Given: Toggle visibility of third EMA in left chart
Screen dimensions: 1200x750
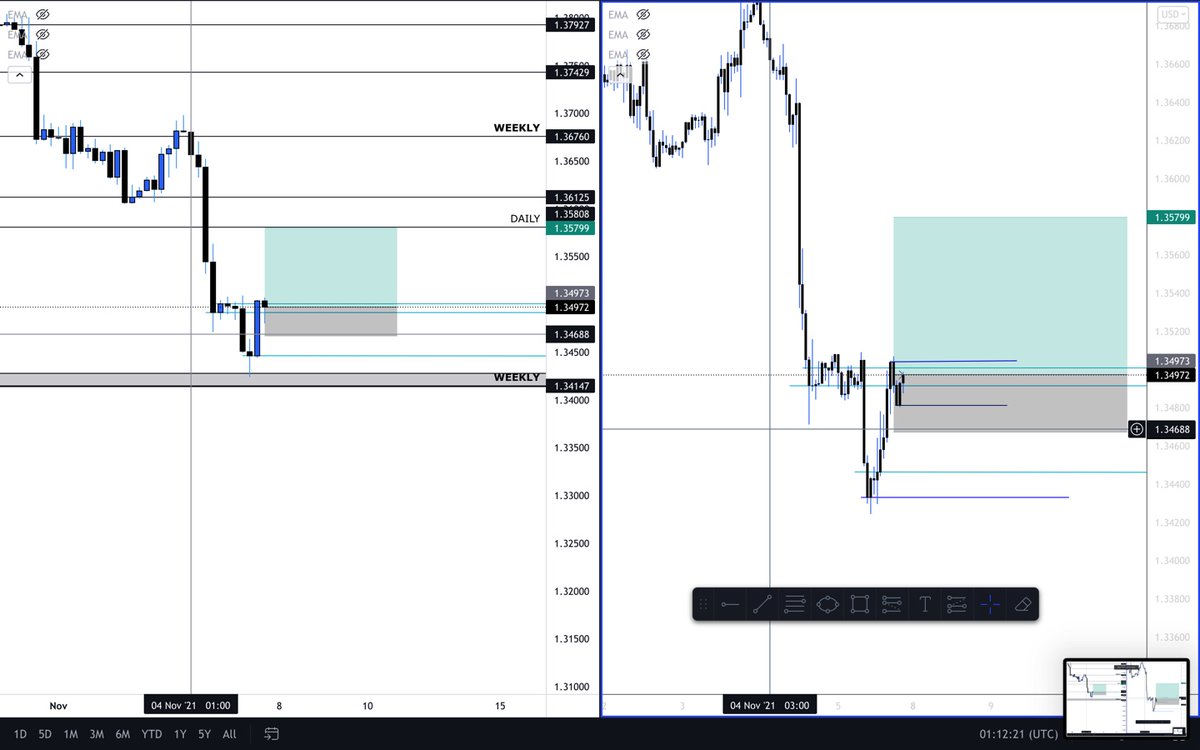Looking at the screenshot, I should [43, 54].
